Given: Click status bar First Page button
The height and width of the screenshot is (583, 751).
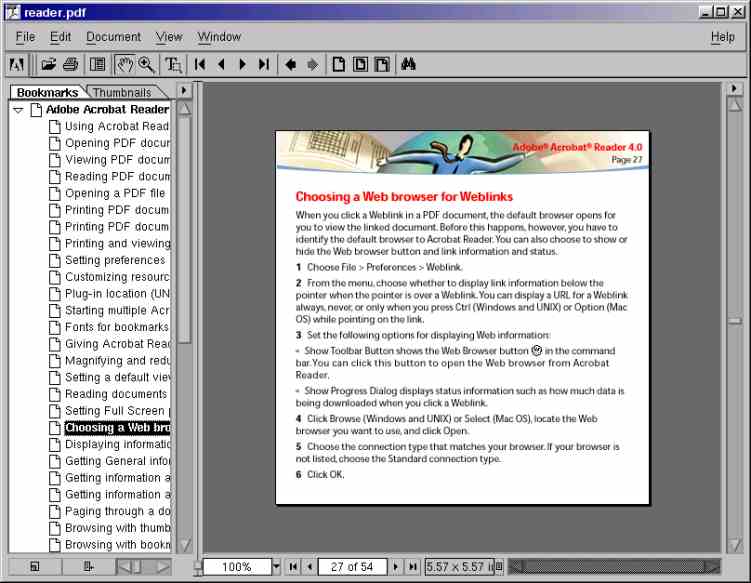Looking at the screenshot, I should [x=293, y=567].
